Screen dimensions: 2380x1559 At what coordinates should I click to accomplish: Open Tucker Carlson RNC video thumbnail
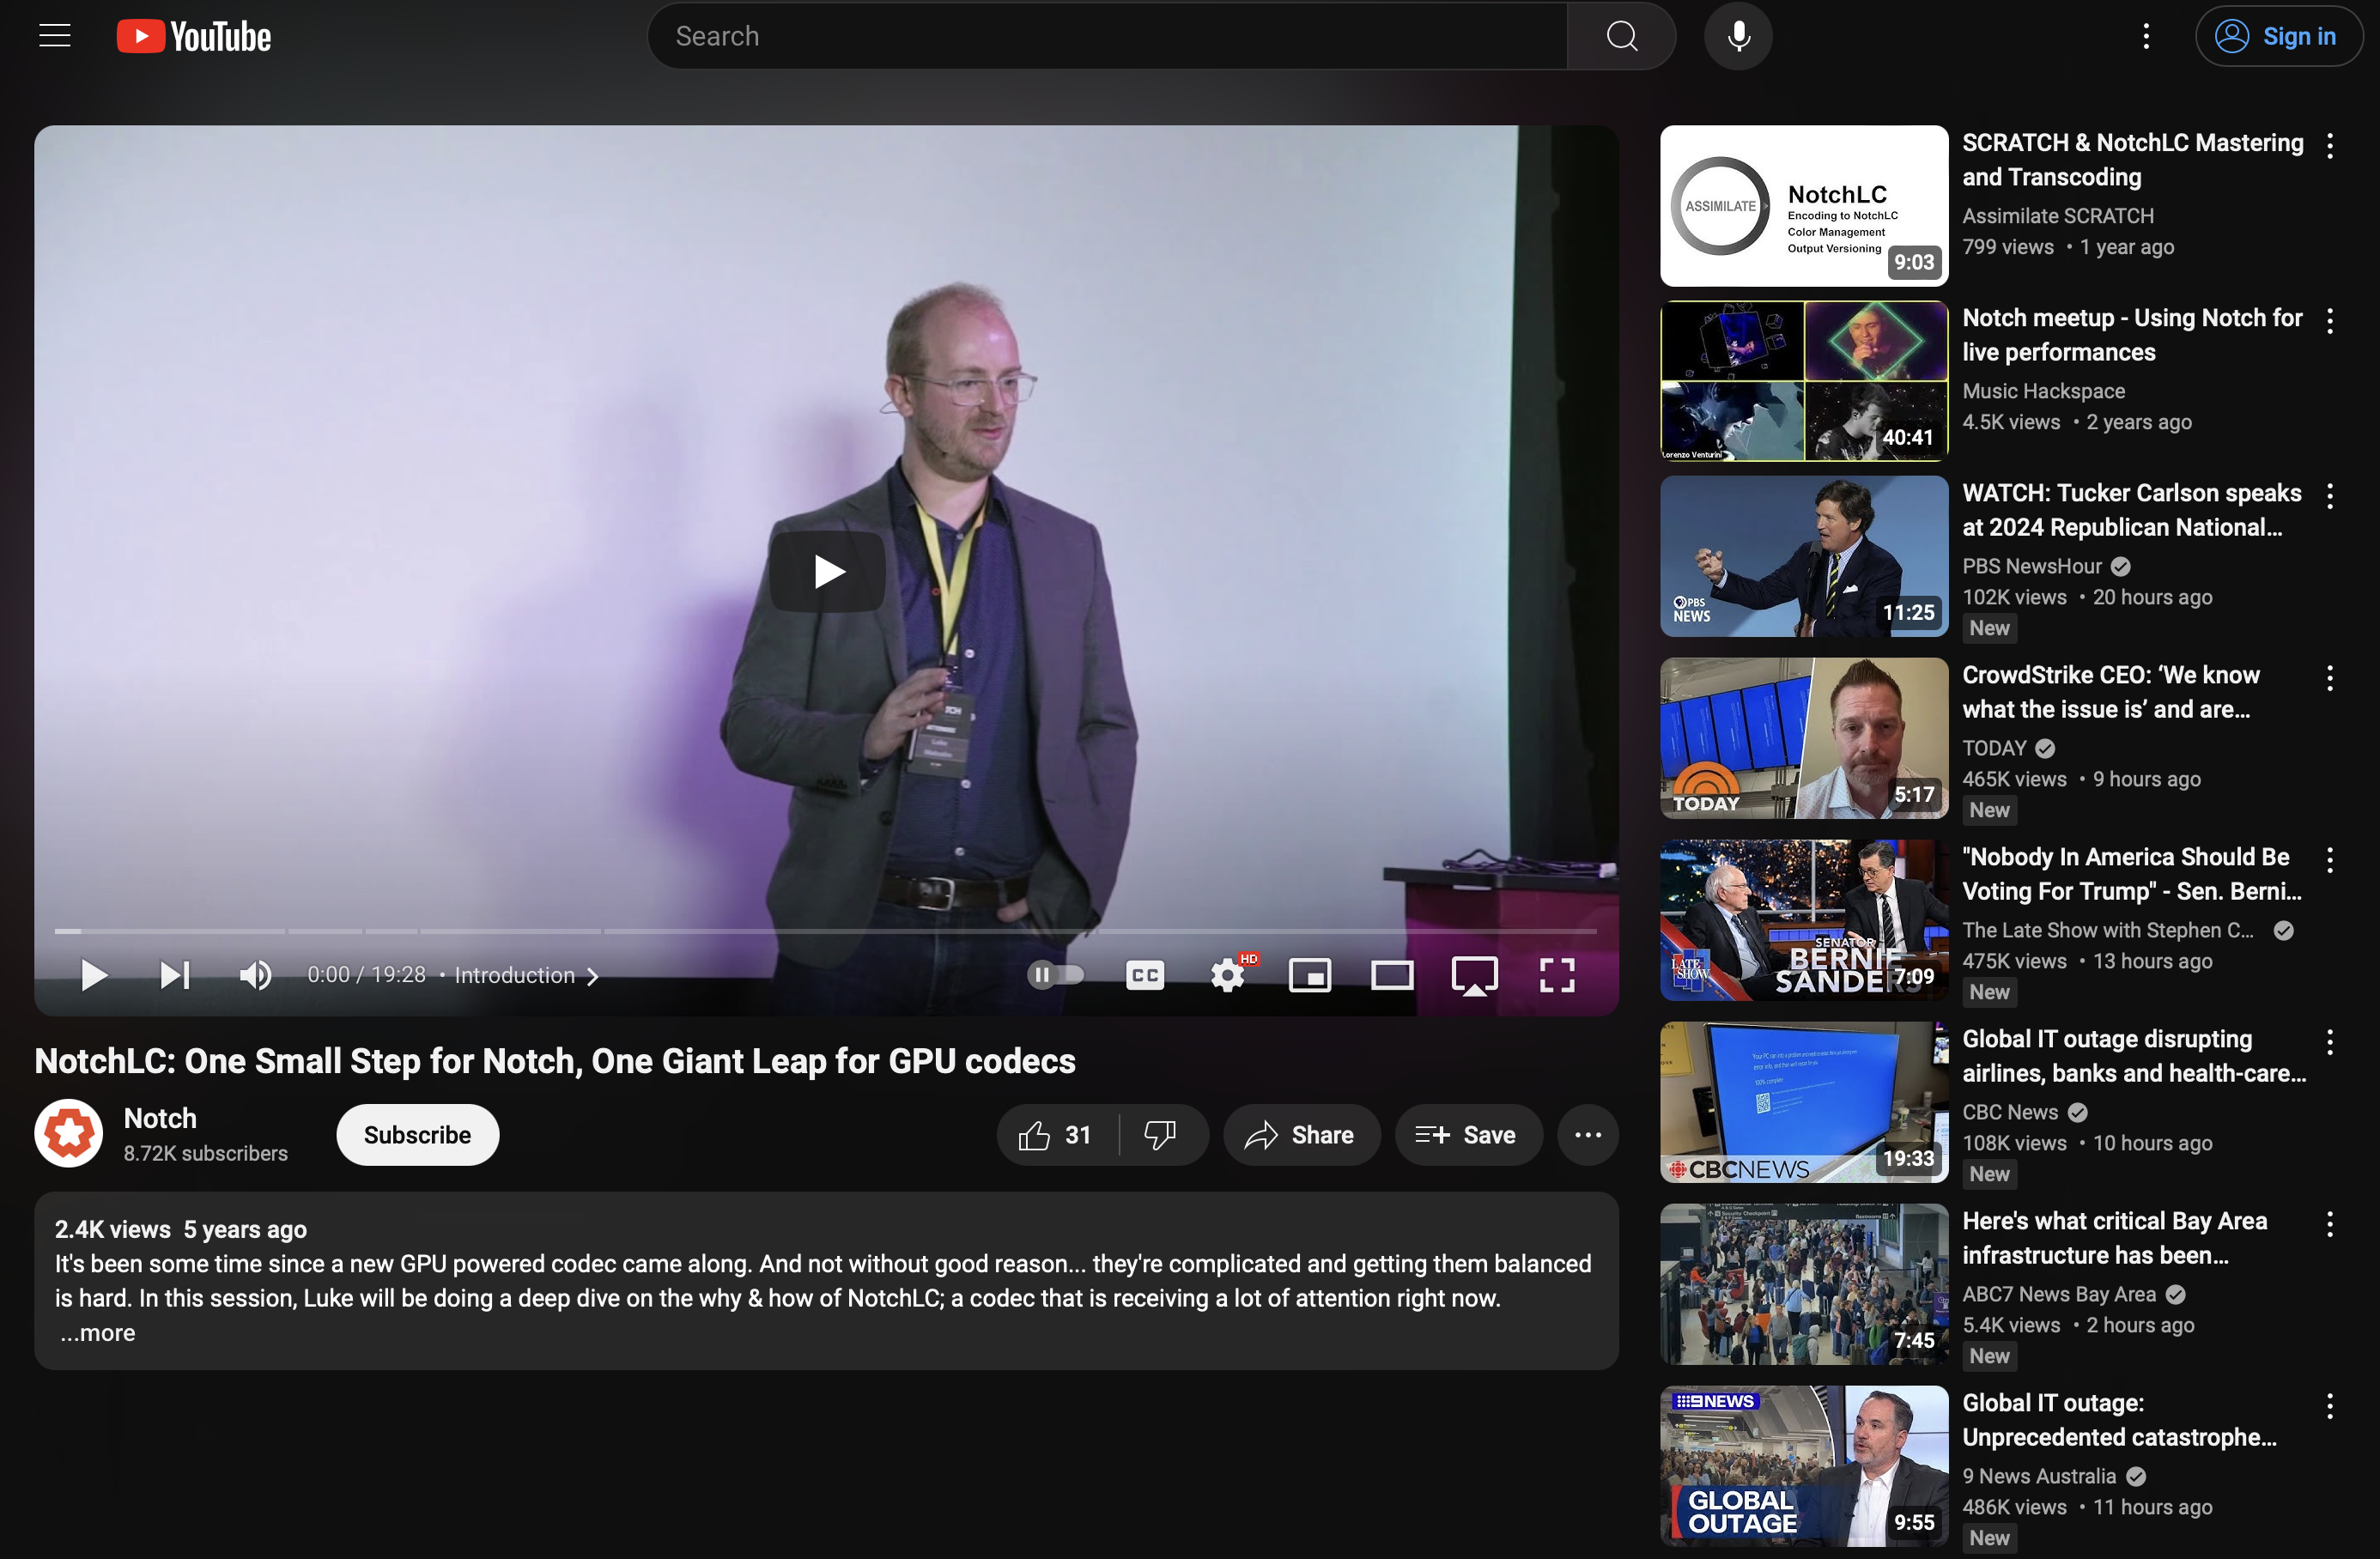click(1804, 556)
